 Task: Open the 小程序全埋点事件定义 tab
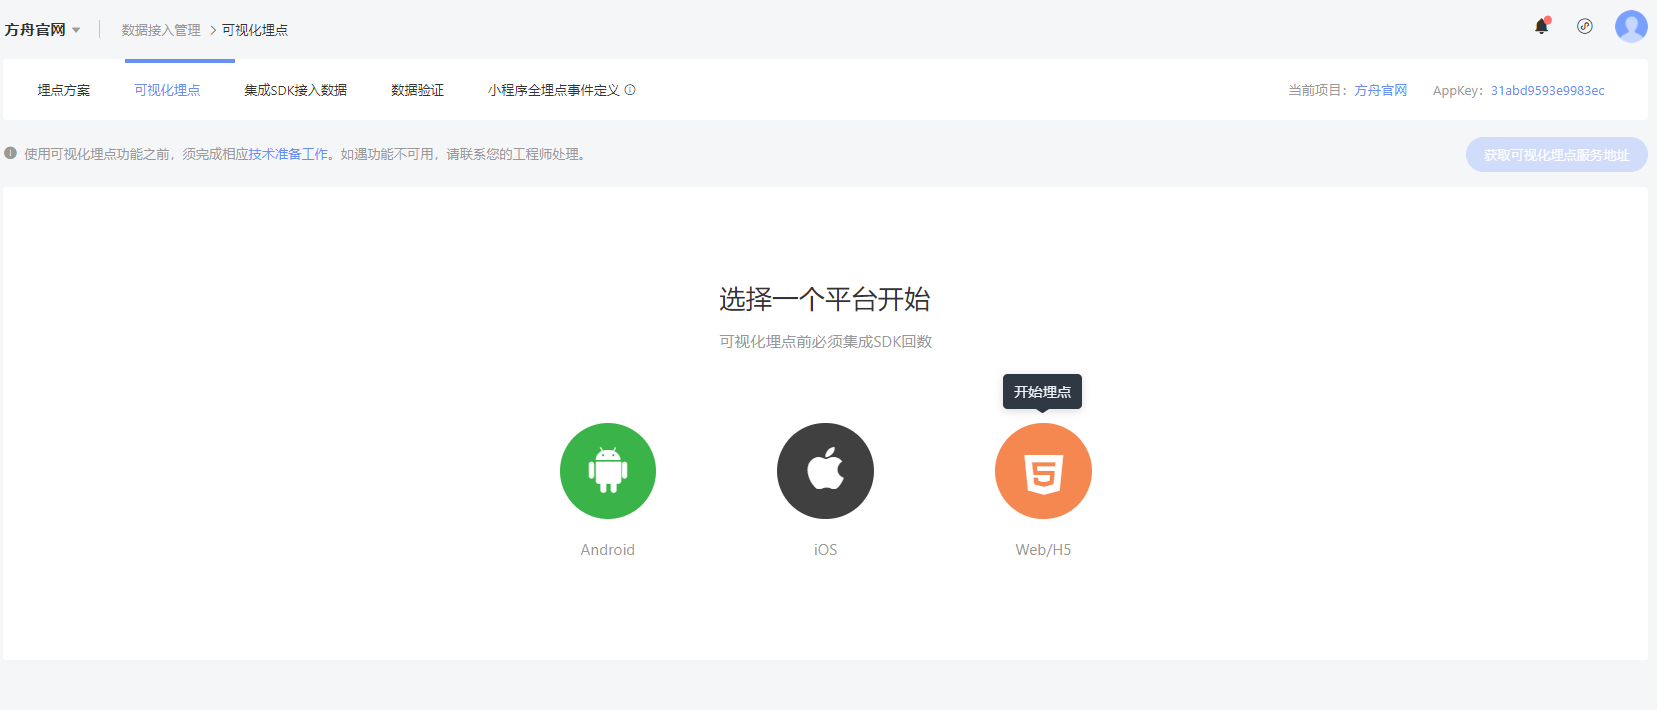(x=554, y=90)
